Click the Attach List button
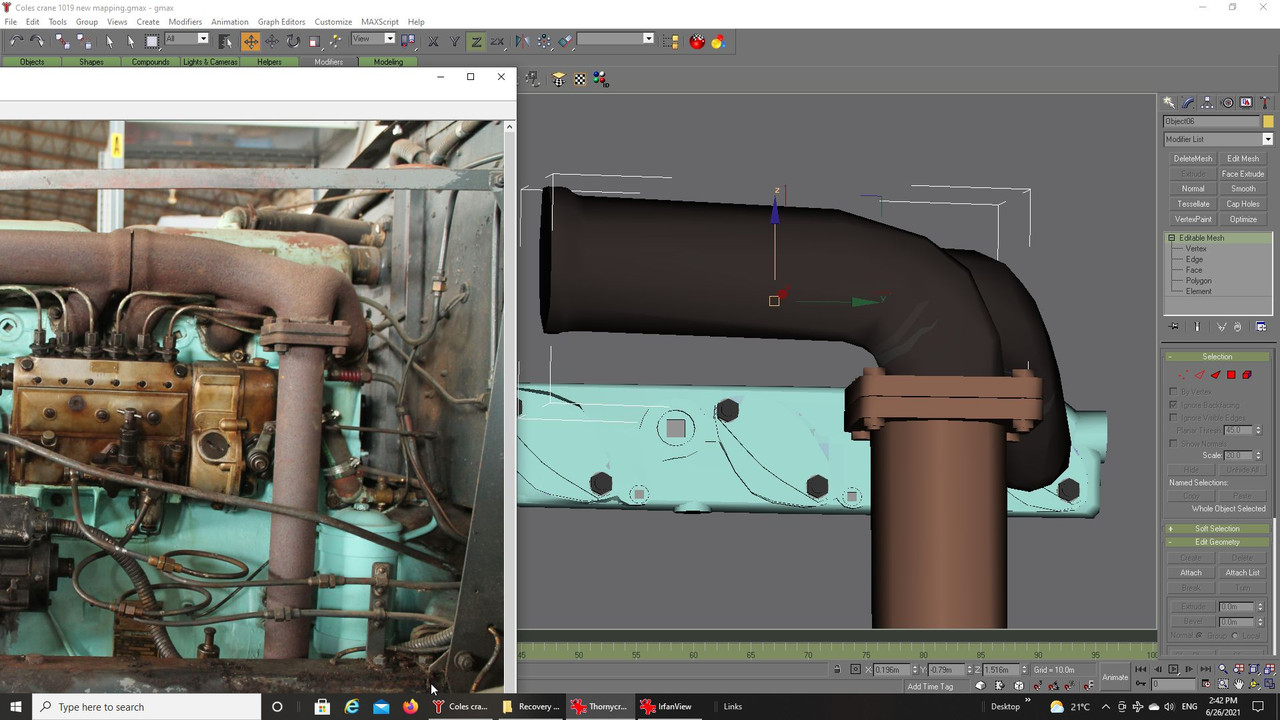Viewport: 1280px width, 720px height. coord(1242,573)
